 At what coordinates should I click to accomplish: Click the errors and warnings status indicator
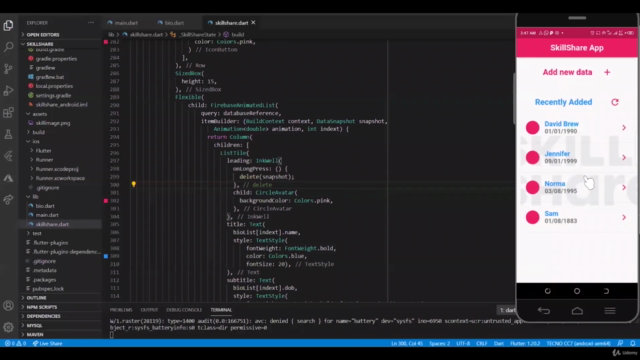click(x=15, y=343)
